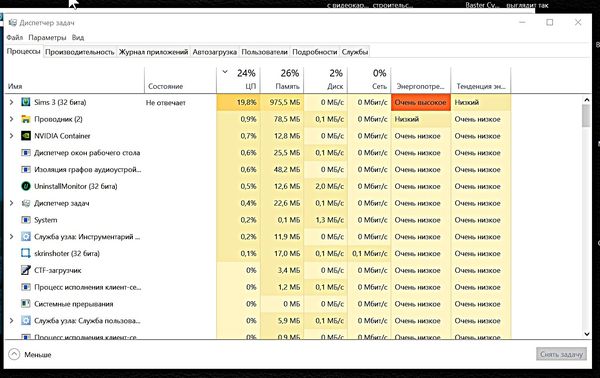Switch to Подробности tab
Image resolution: width=600 pixels, height=378 pixels.
[x=315, y=52]
